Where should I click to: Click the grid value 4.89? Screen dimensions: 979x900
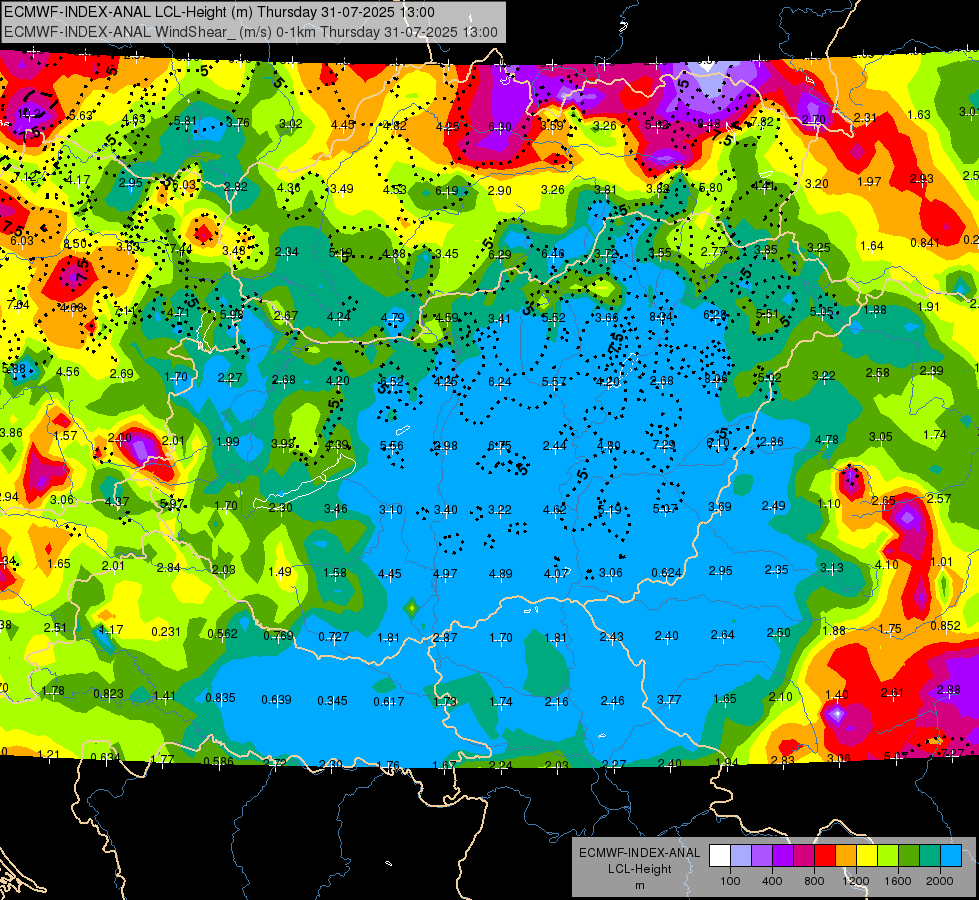[x=501, y=573]
